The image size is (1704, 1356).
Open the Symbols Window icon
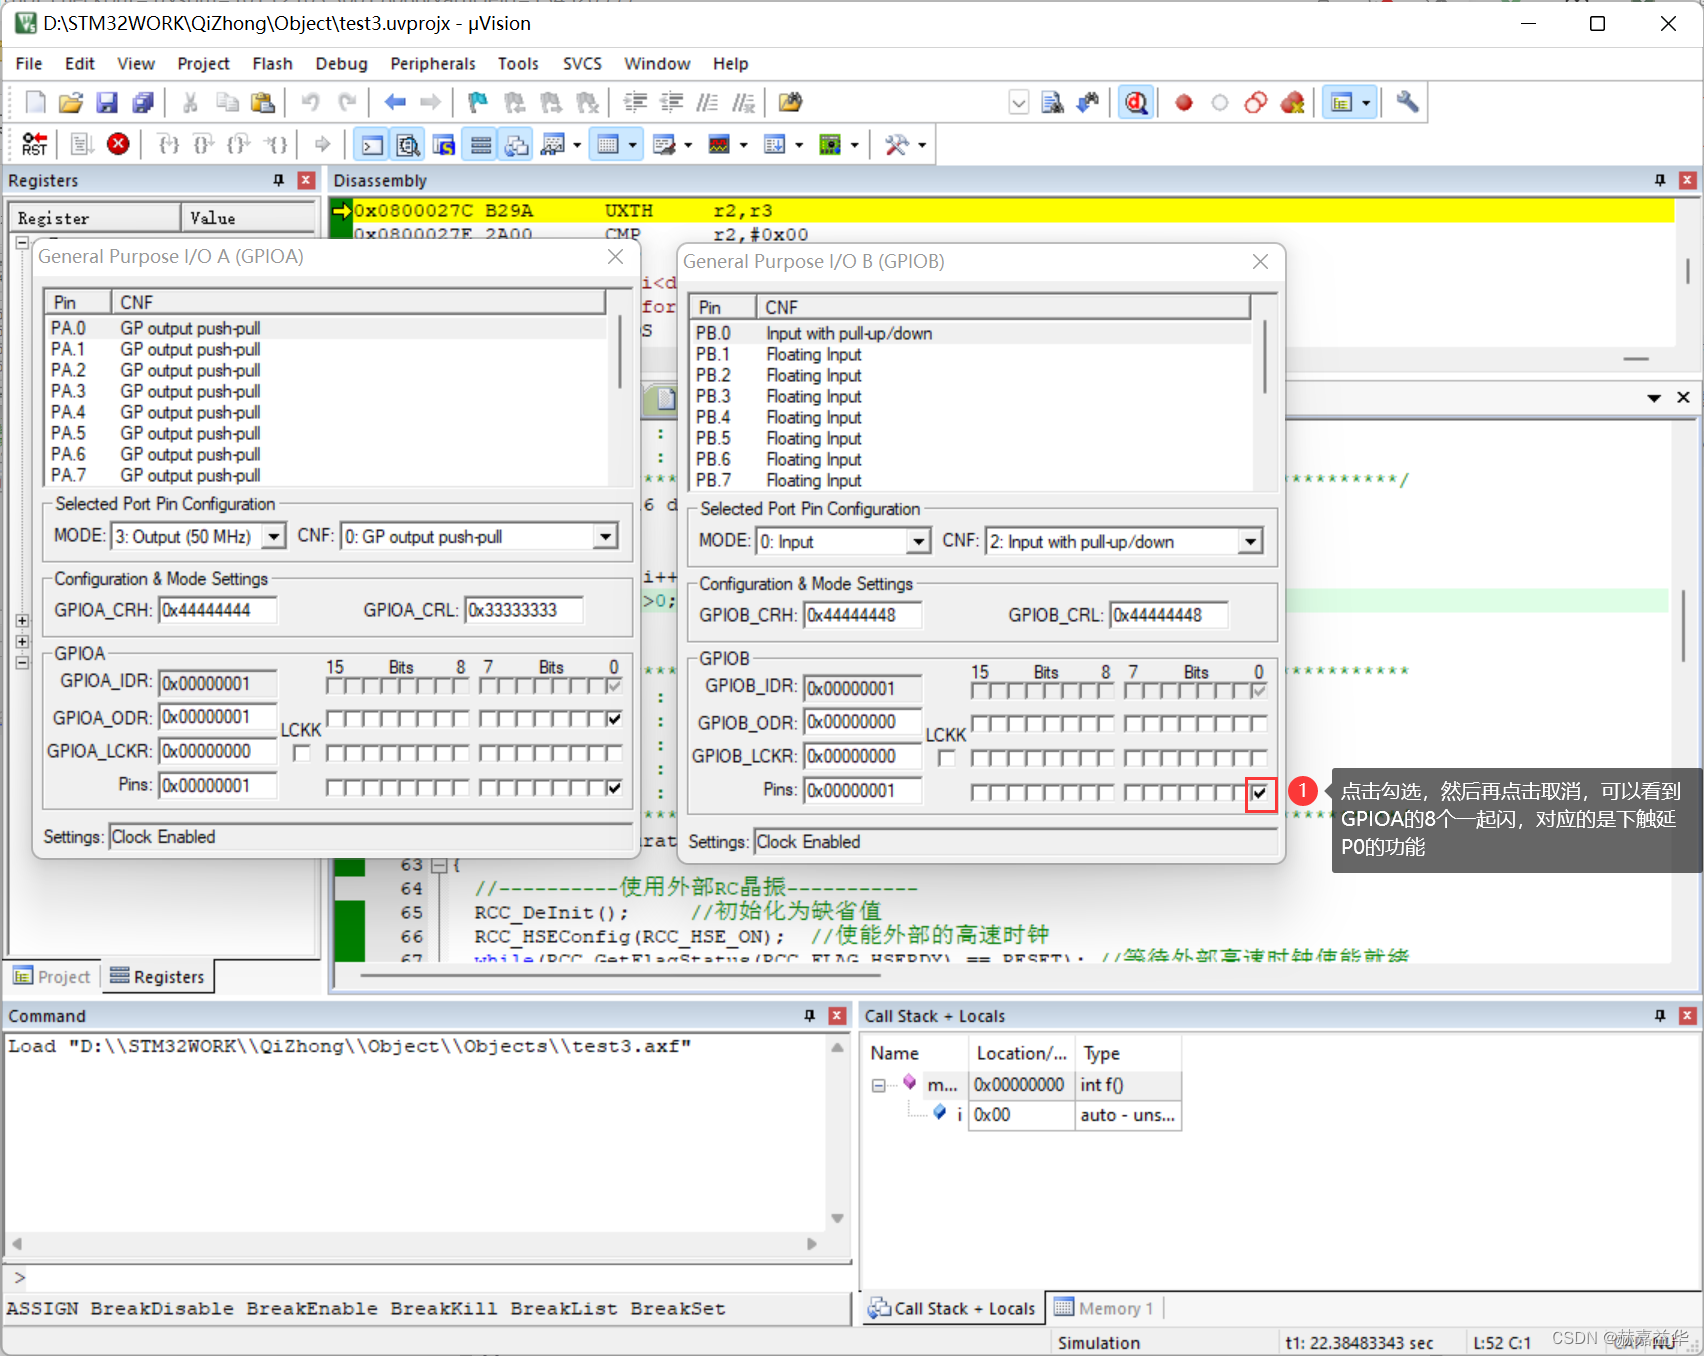[443, 144]
